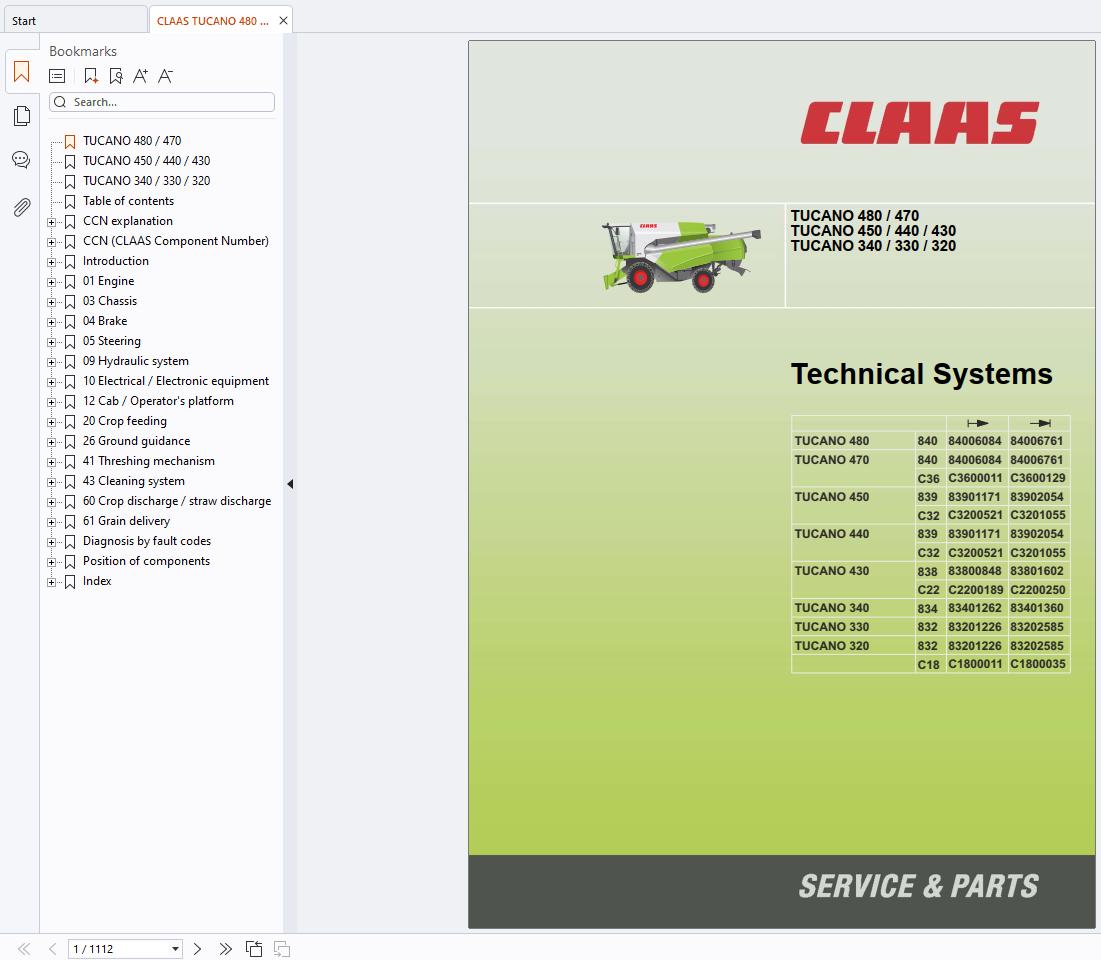Open 12 Cab / Operator's platform bookmark
This screenshot has width=1101, height=960.
coord(158,401)
